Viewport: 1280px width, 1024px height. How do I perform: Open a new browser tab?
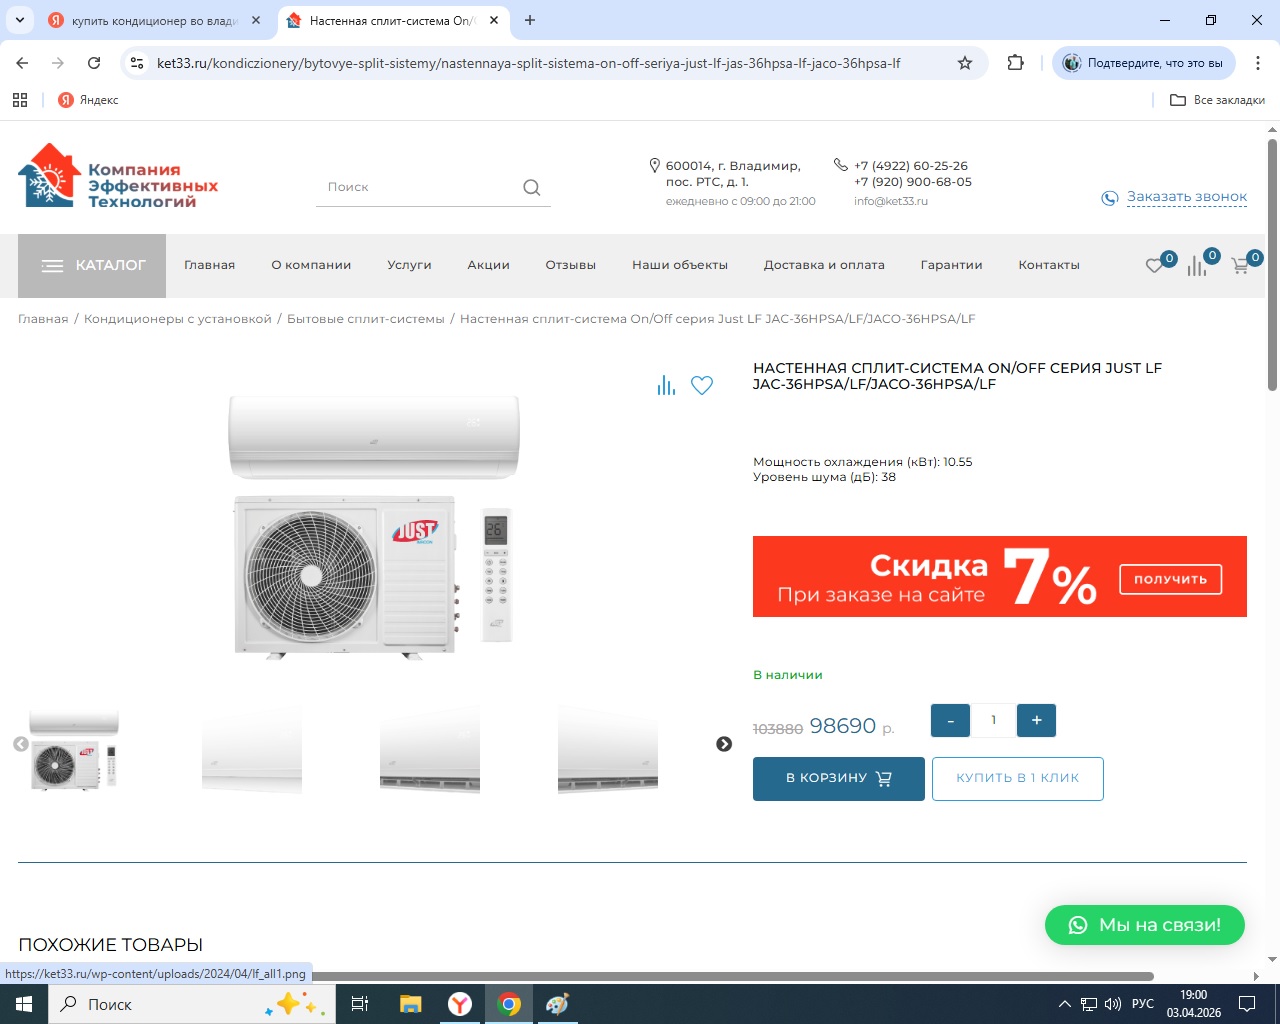[530, 20]
